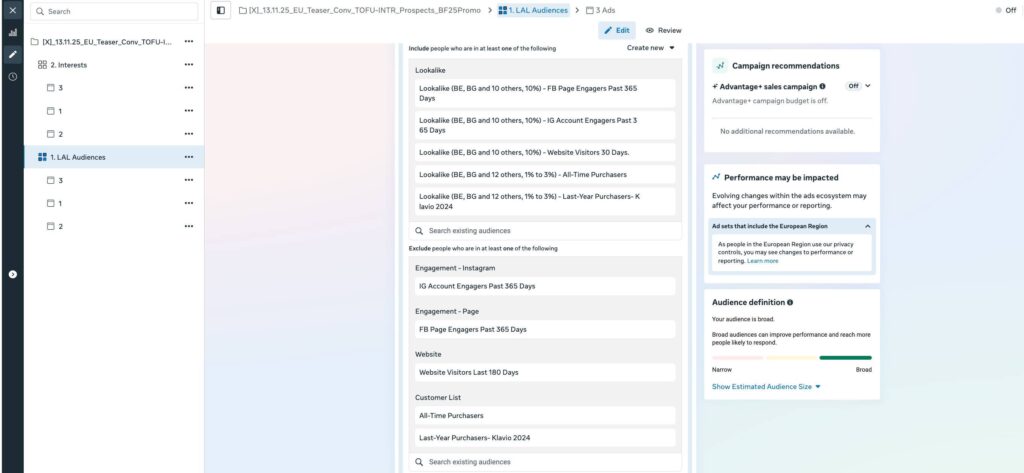
Task: Click Lookalike FB Page Engagers Past 365 Days audience
Action: tap(545, 93)
